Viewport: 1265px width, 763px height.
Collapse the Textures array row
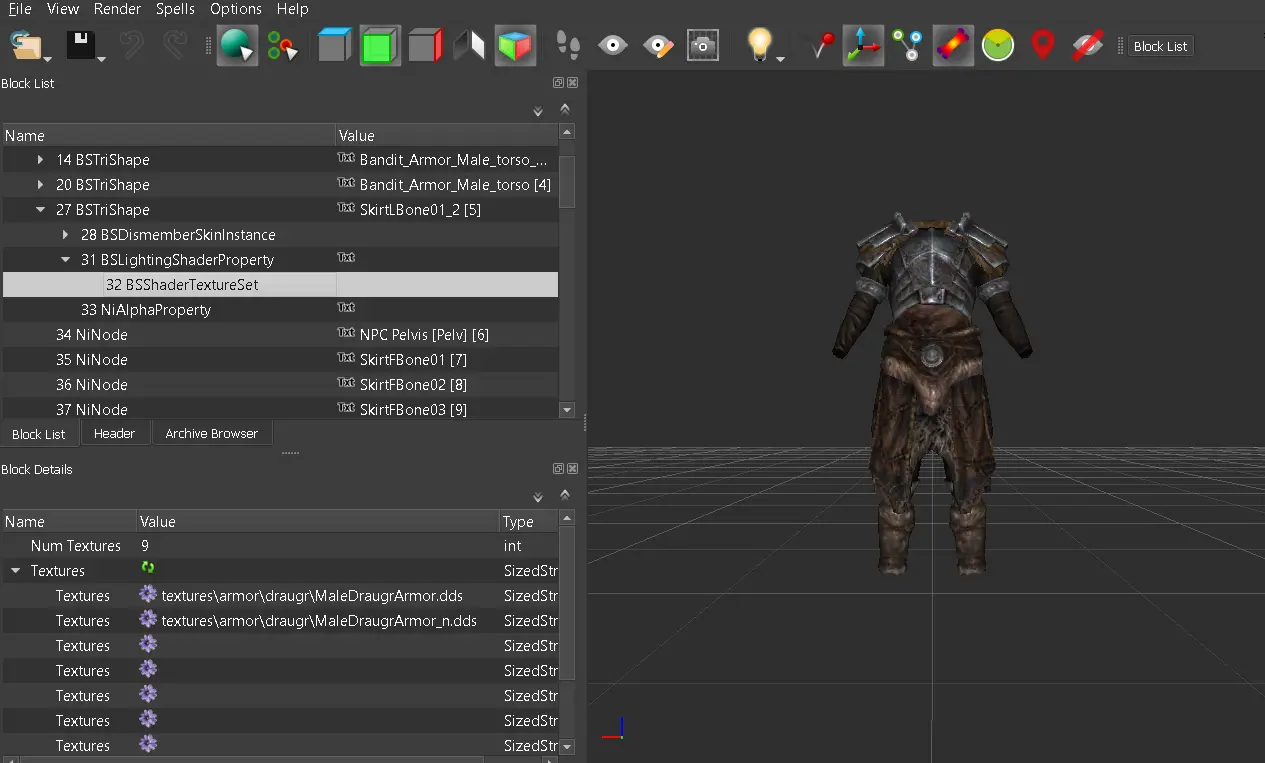click(15, 571)
